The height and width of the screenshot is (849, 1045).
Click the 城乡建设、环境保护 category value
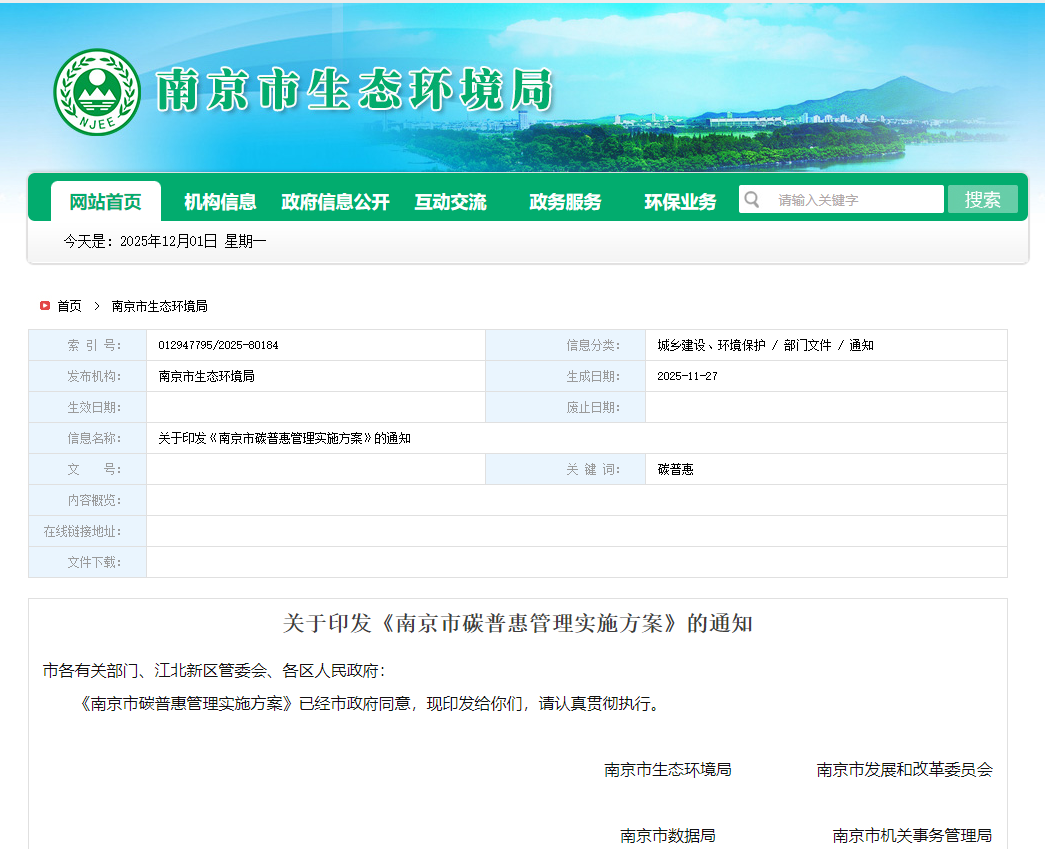click(711, 345)
